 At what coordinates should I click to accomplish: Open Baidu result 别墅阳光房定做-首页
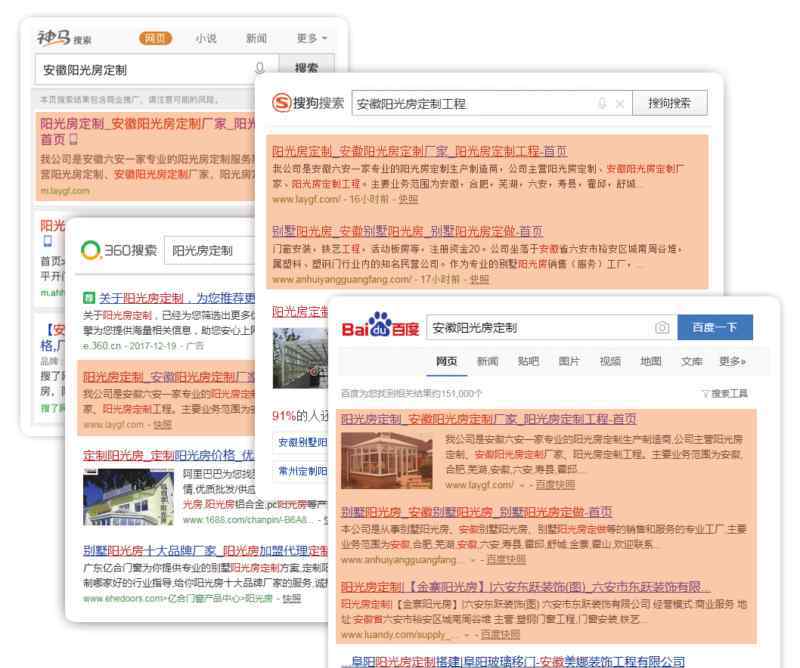pyautogui.click(x=477, y=512)
